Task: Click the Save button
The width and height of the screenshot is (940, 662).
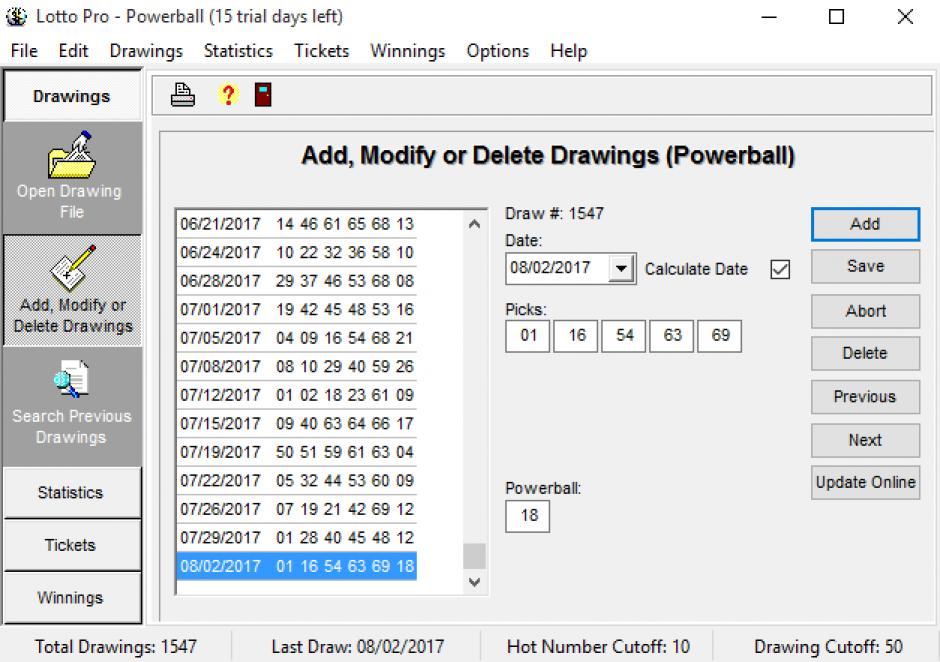Action: [x=865, y=266]
